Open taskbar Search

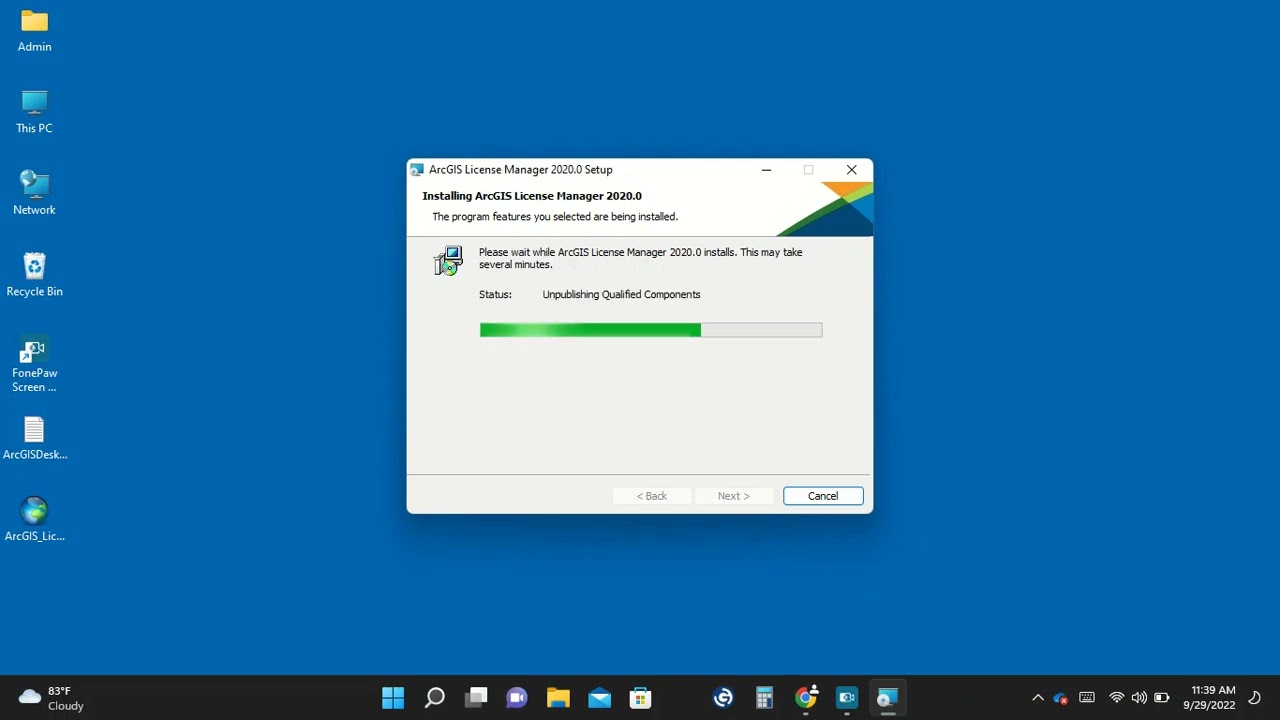point(434,698)
